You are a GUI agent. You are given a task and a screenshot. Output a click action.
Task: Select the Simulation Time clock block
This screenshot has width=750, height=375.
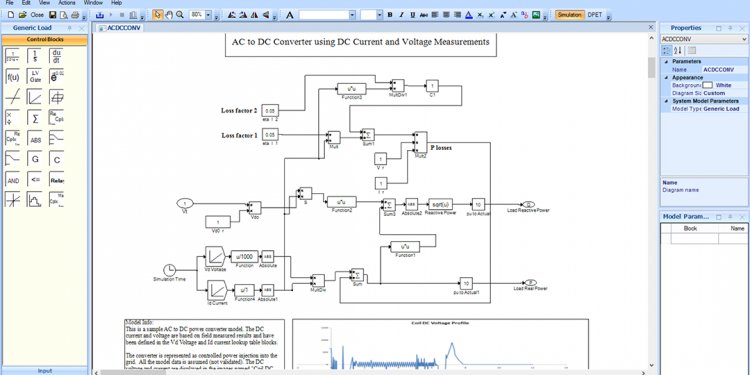169,270
